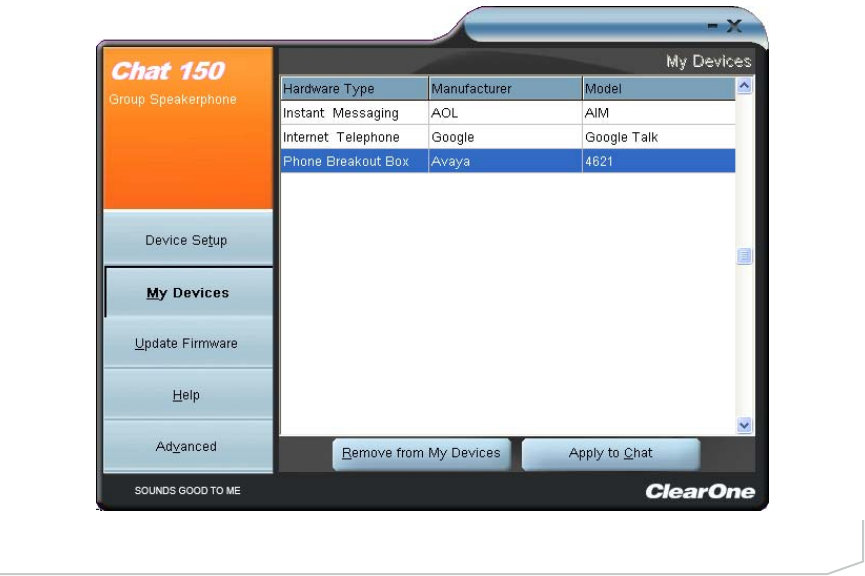Click the scrollbar thumb in device list
This screenshot has width=865, height=576.
tap(744, 255)
